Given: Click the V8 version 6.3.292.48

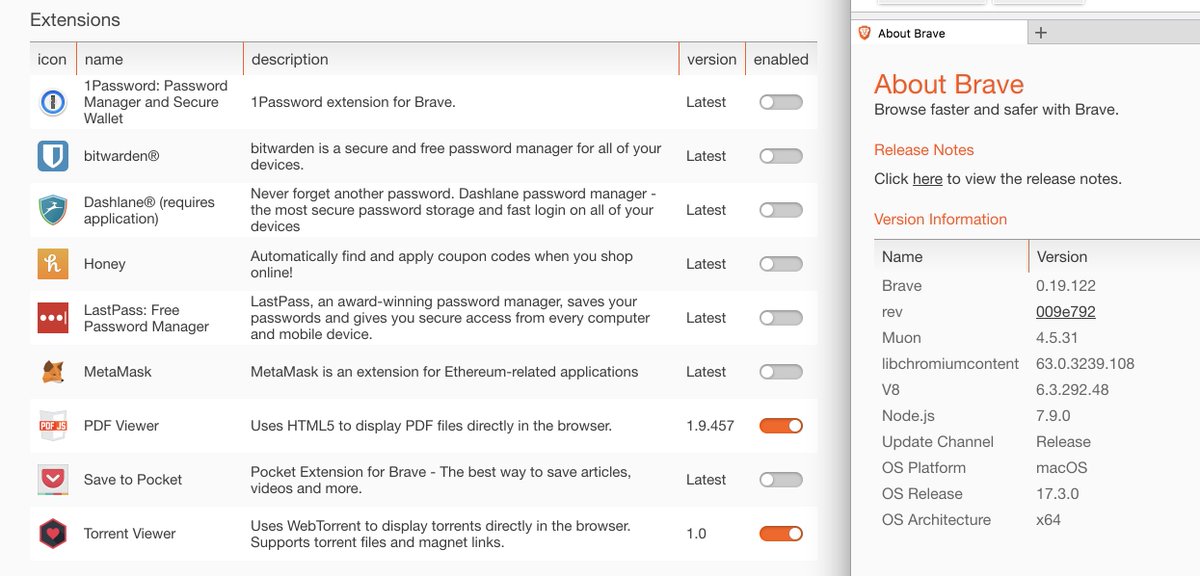Looking at the screenshot, I should pyautogui.click(x=1072, y=390).
